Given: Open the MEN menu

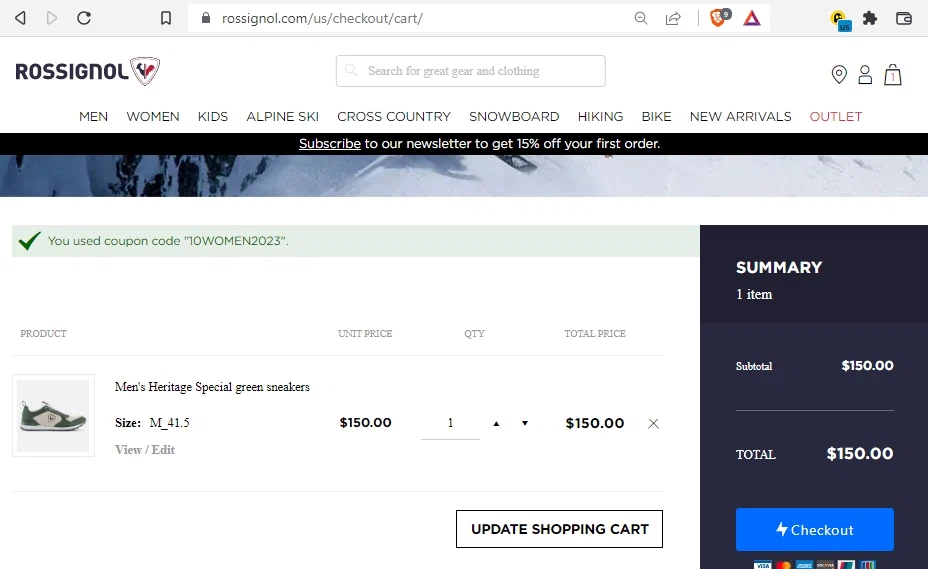Looking at the screenshot, I should coord(94,117).
